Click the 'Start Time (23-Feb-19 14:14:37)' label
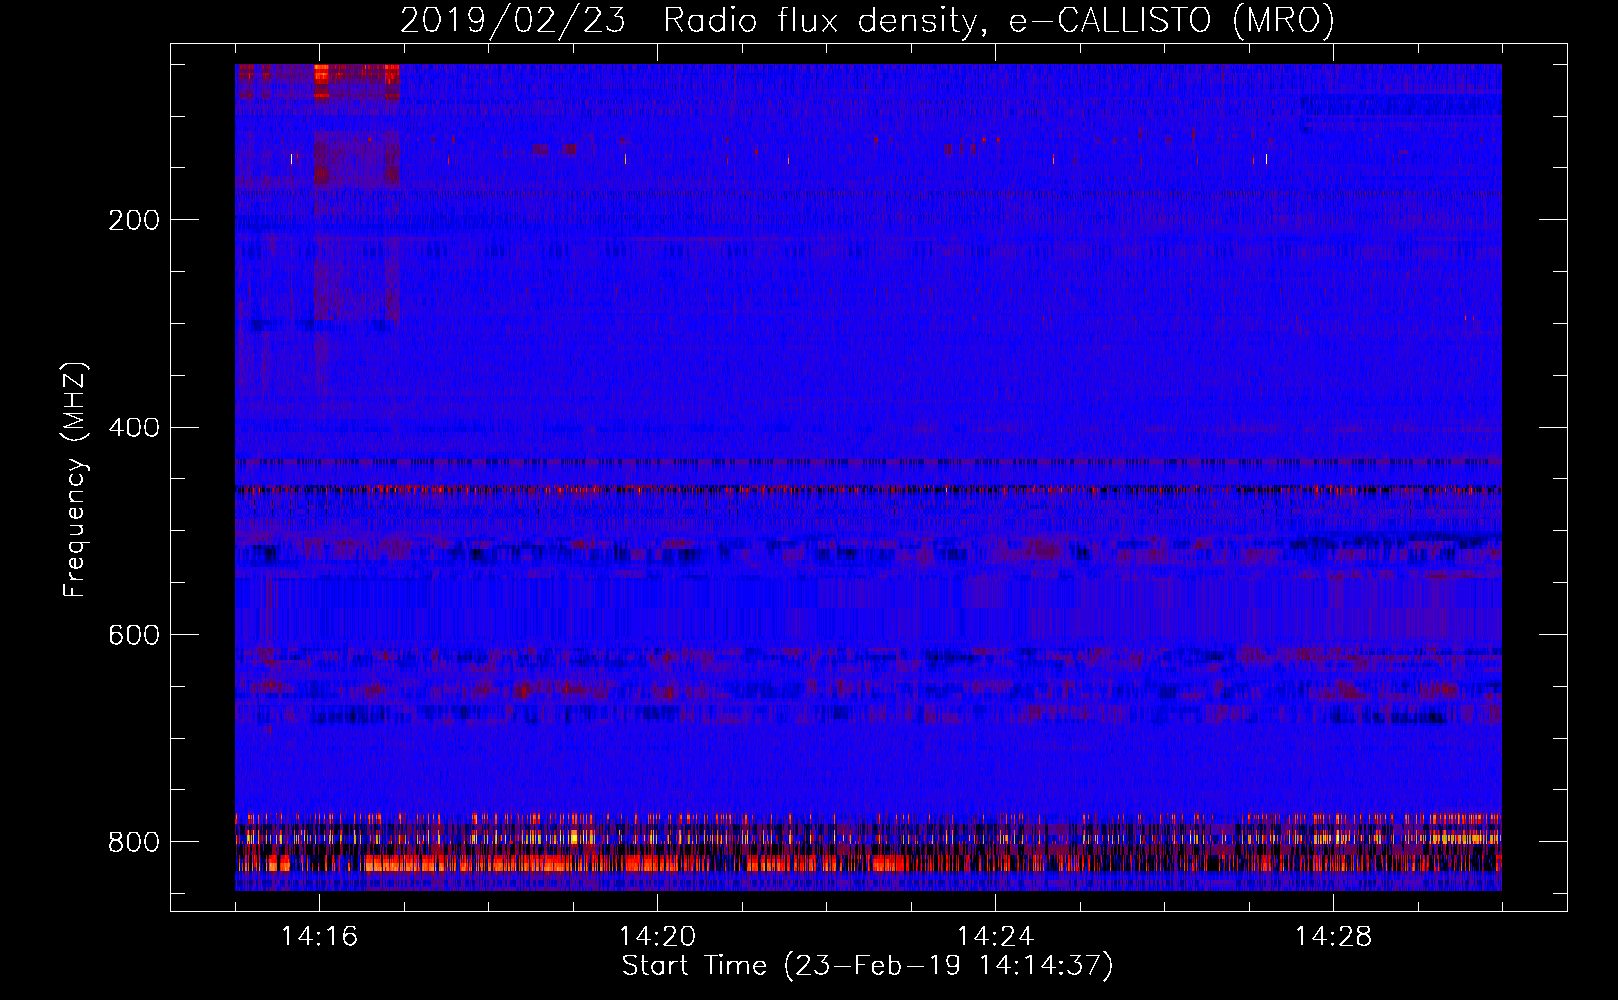This screenshot has width=1618, height=1000. click(867, 966)
